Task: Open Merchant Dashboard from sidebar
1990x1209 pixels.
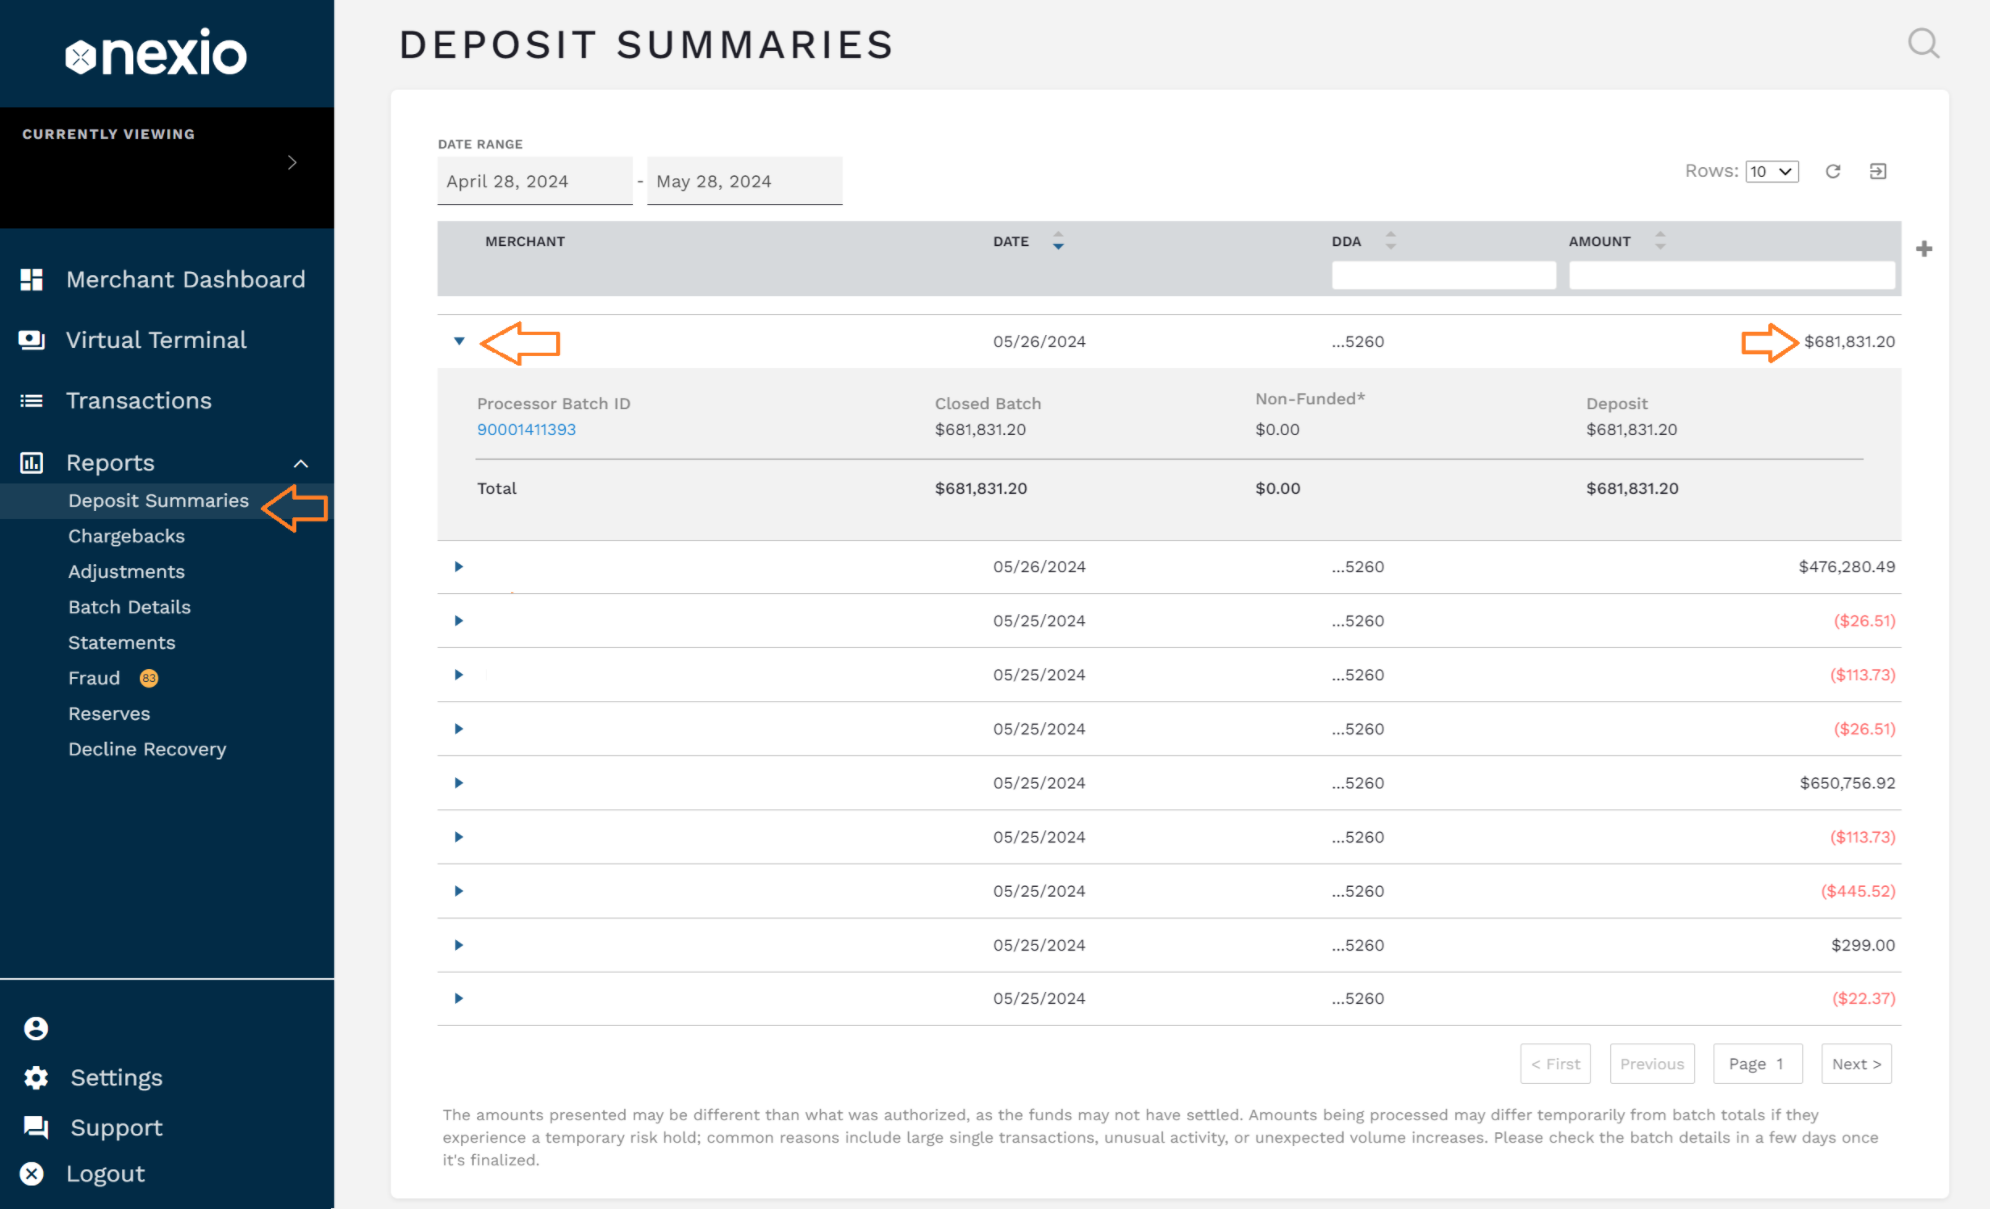Action: click(185, 280)
